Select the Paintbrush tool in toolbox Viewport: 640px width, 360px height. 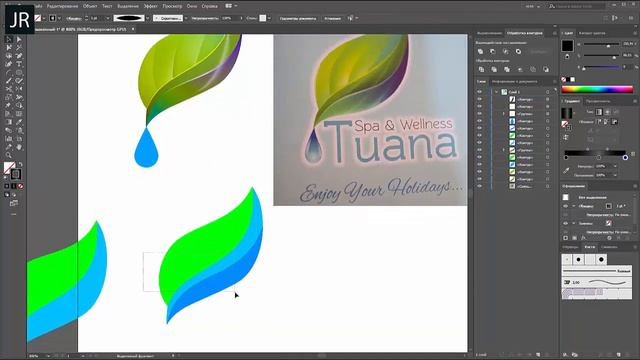click(9, 81)
